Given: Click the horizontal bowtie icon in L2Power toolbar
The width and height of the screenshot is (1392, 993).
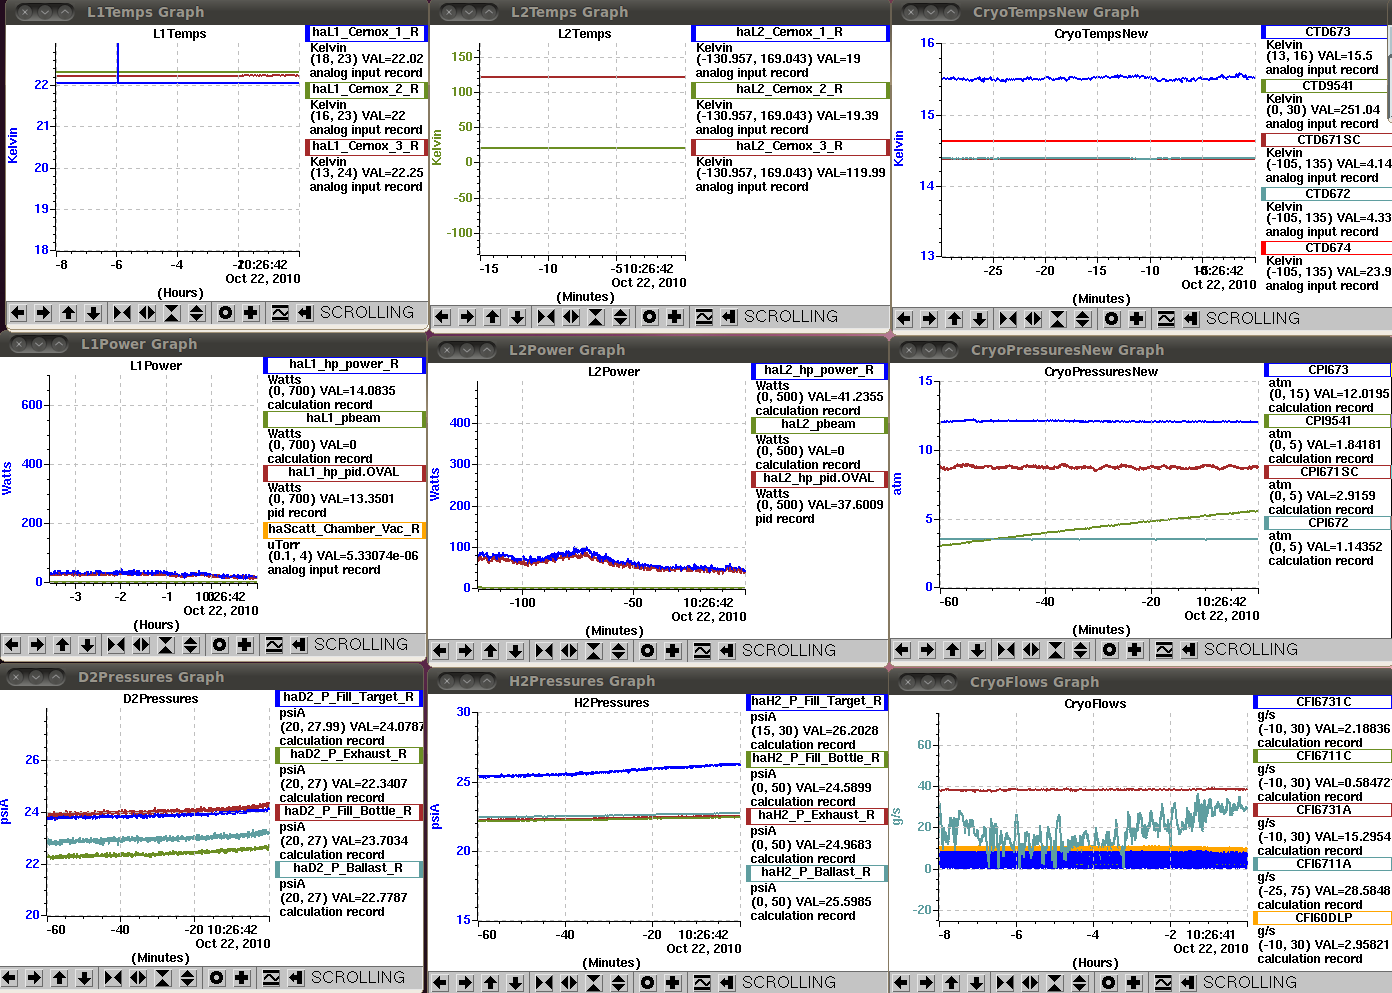Looking at the screenshot, I should pyautogui.click(x=544, y=651).
